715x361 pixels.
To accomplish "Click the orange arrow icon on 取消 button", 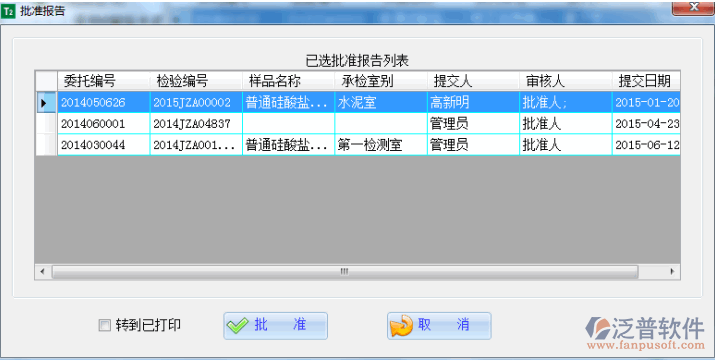I will click(x=402, y=326).
